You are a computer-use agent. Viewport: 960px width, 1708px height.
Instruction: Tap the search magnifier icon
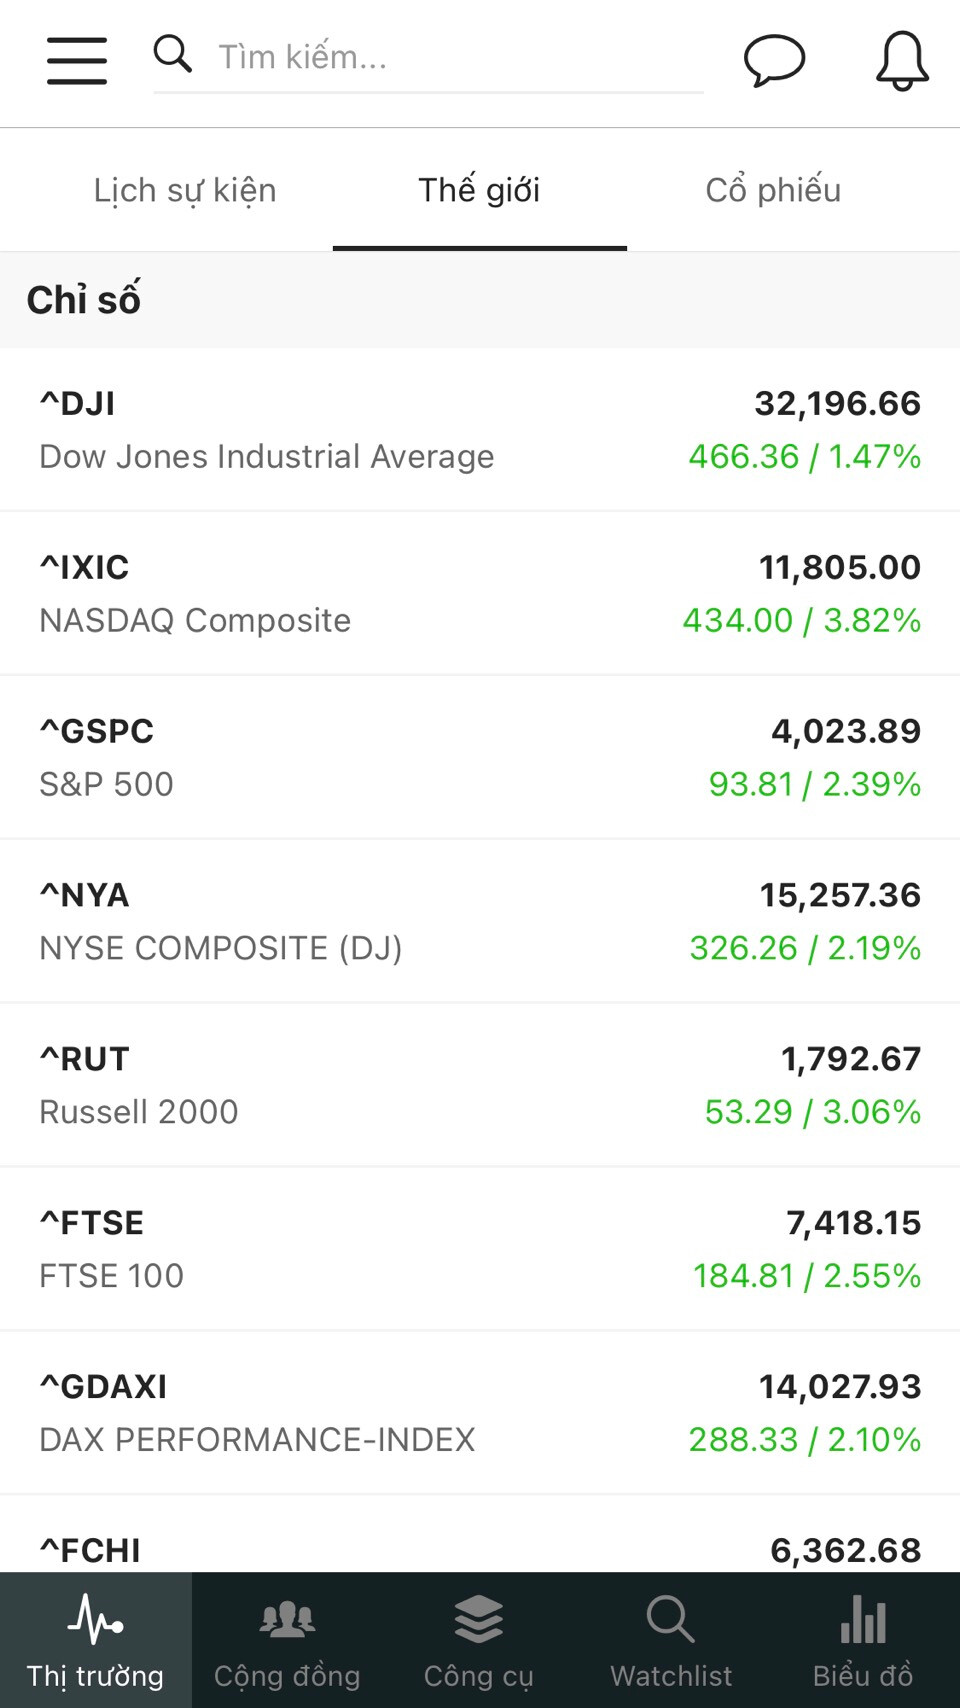[172, 54]
